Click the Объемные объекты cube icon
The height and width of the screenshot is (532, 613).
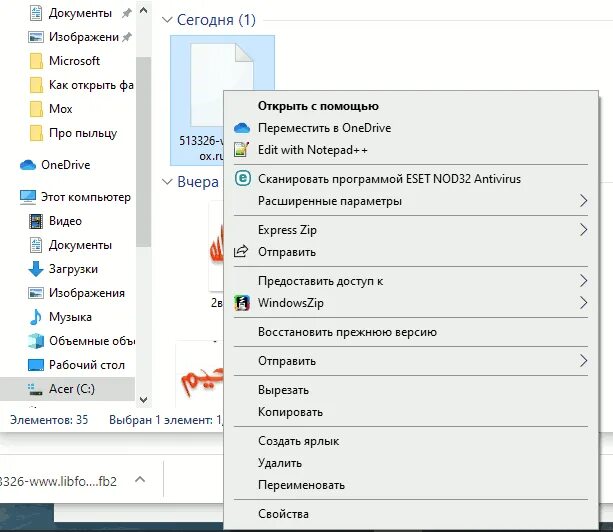[x=36, y=341]
